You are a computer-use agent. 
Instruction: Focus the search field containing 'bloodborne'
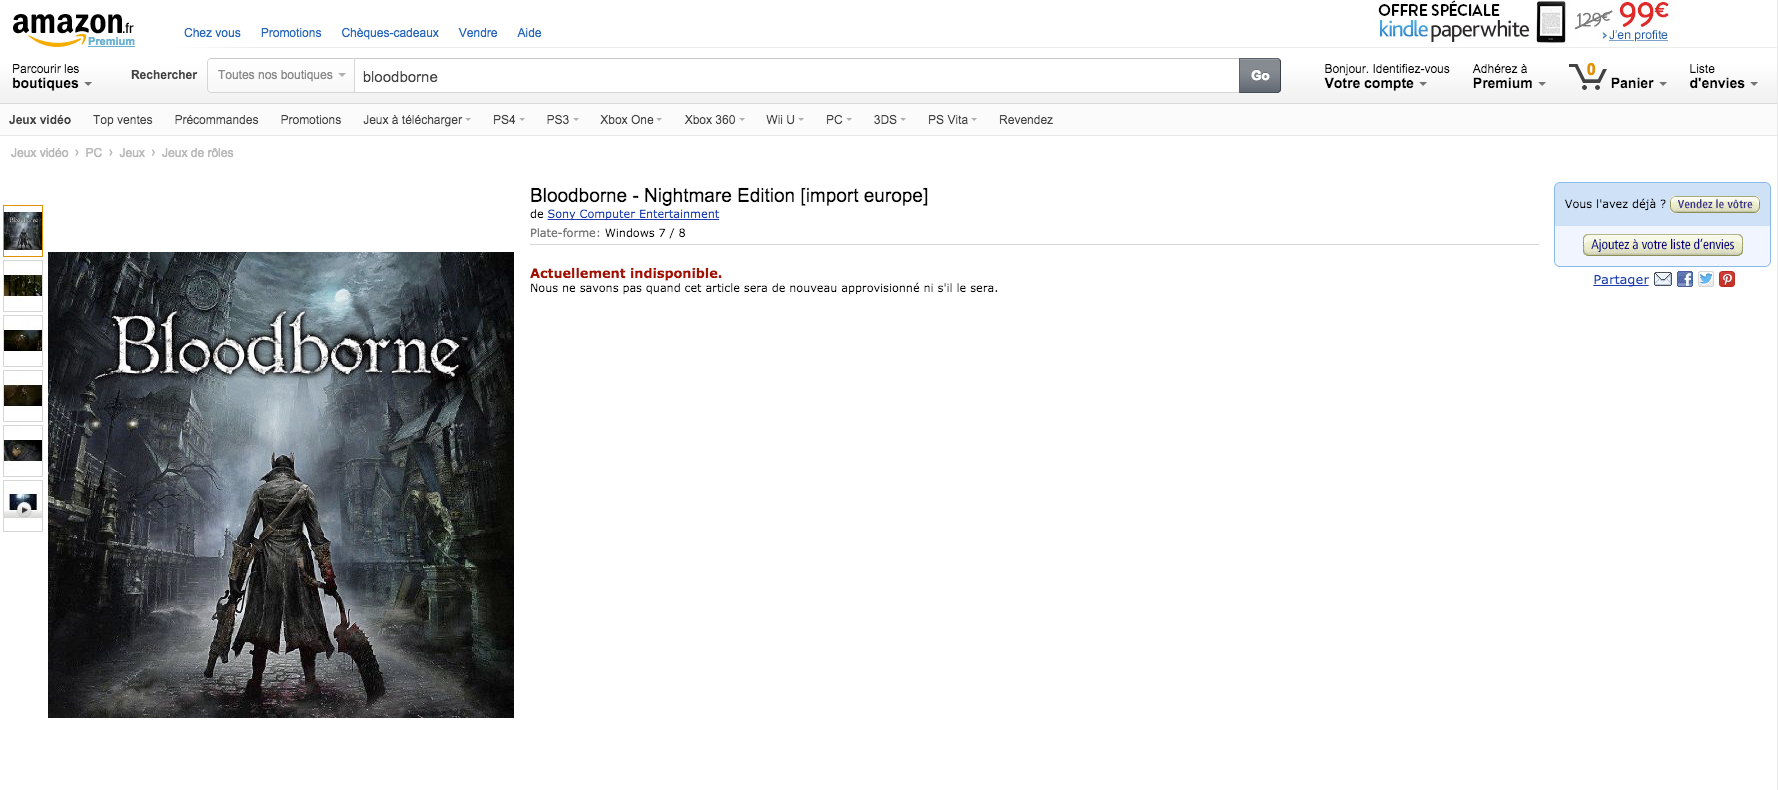coord(796,76)
